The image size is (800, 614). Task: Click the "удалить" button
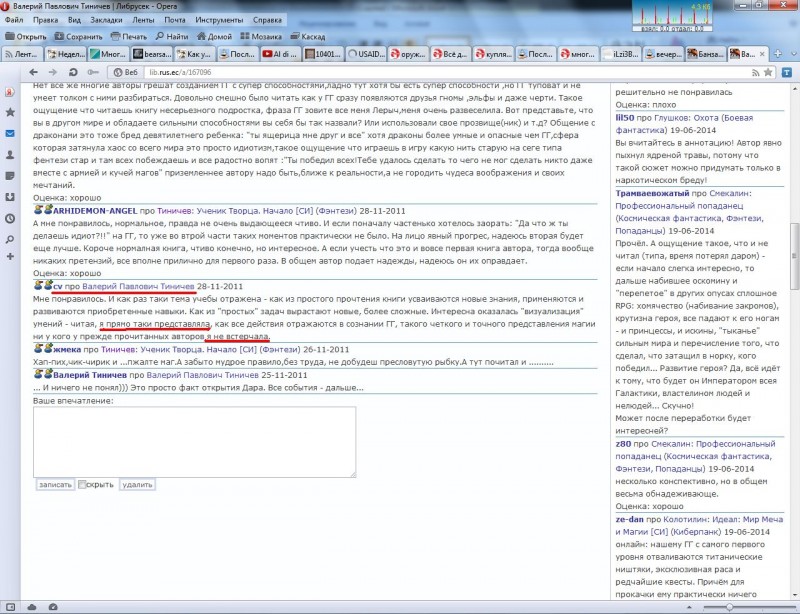pos(137,484)
